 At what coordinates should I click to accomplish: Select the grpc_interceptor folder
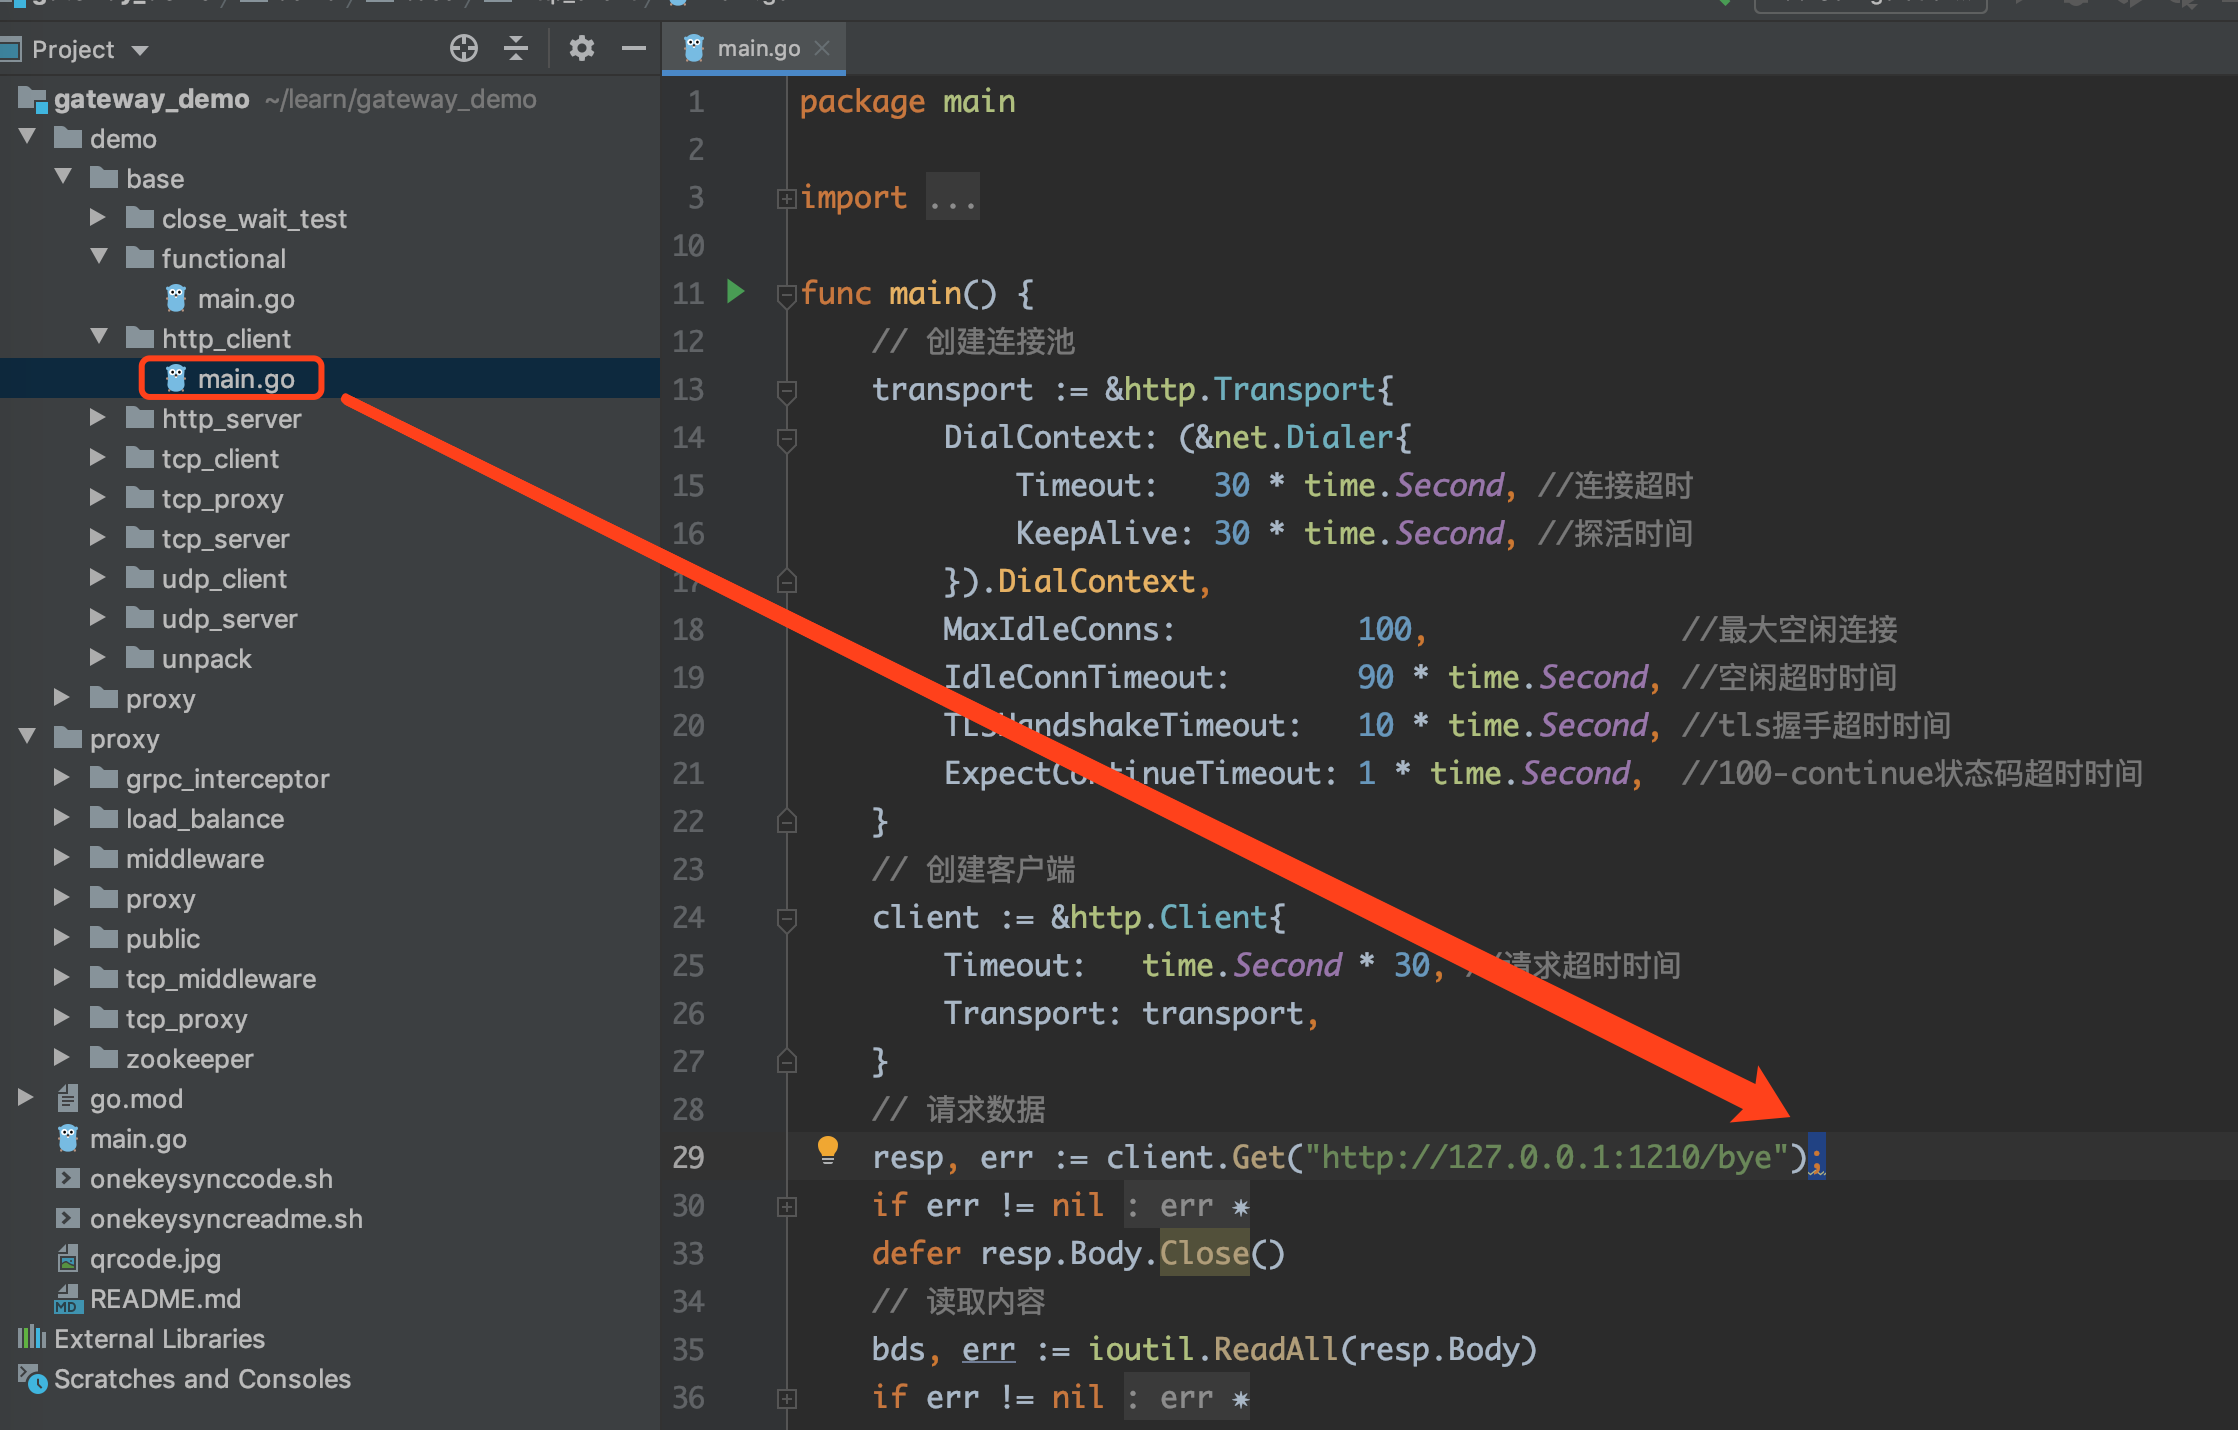[x=227, y=779]
